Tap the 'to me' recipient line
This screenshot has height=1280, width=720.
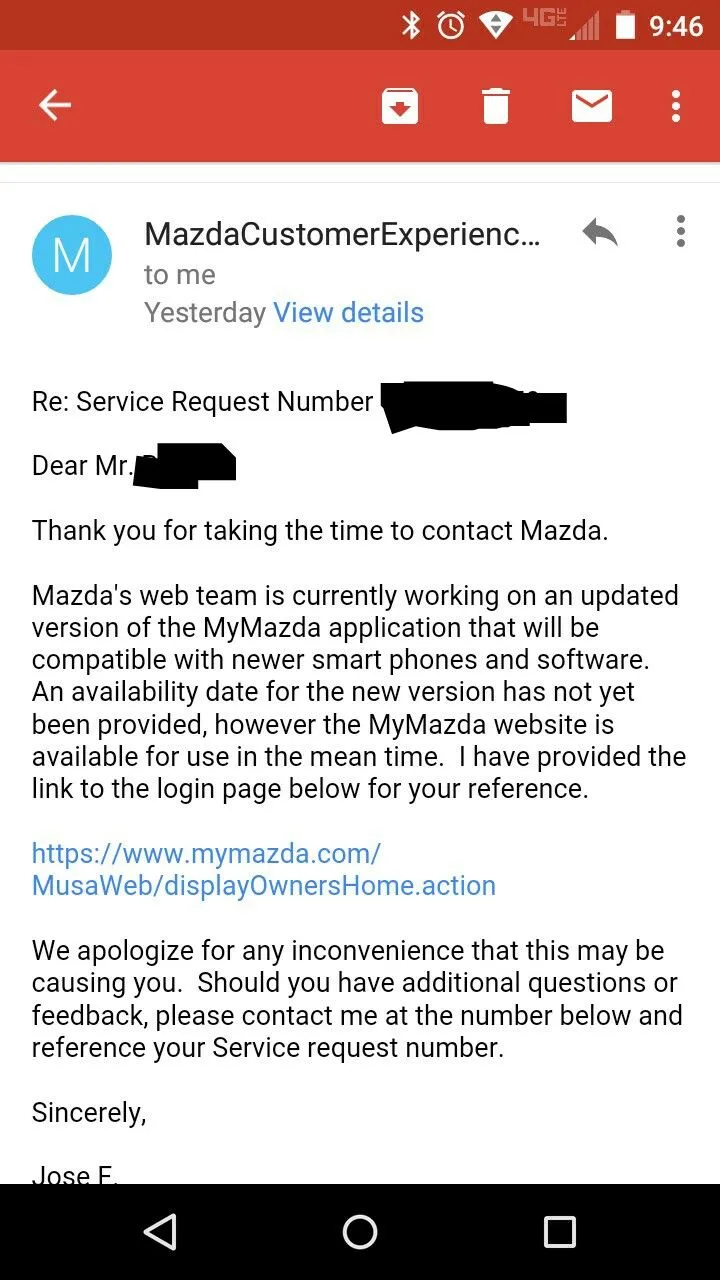pos(180,275)
